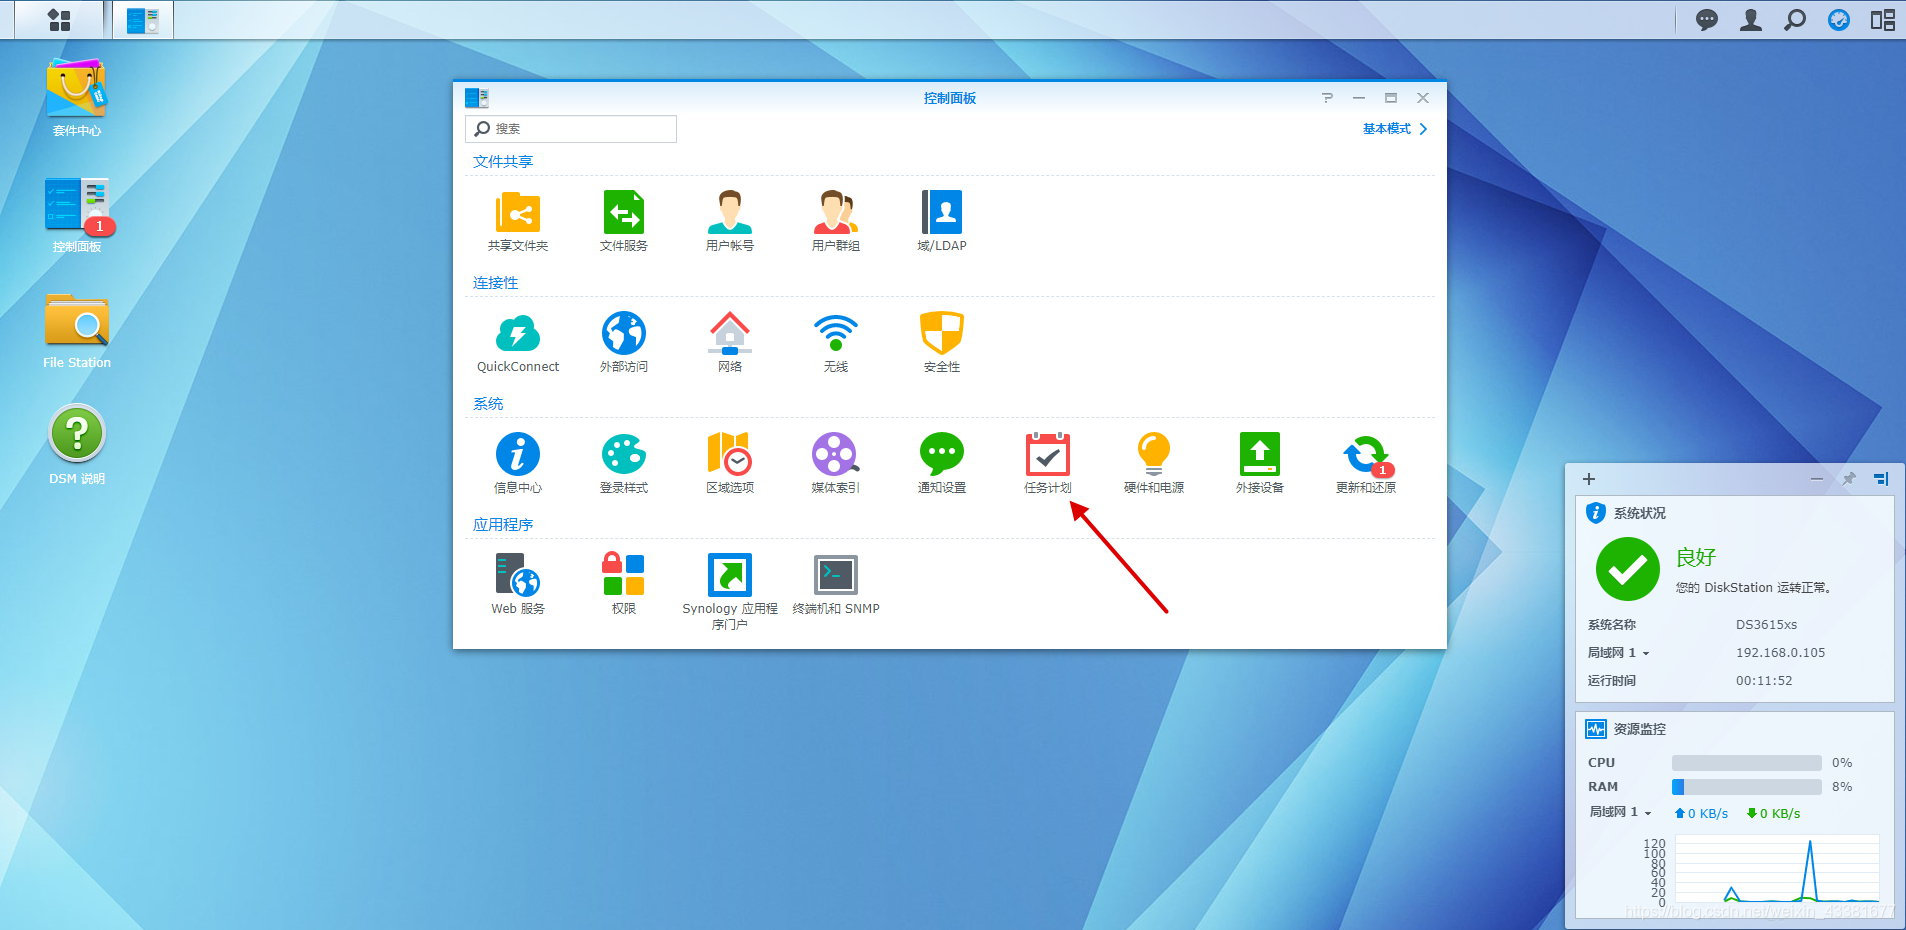Open Security (安全性) shield icon

click(x=942, y=334)
